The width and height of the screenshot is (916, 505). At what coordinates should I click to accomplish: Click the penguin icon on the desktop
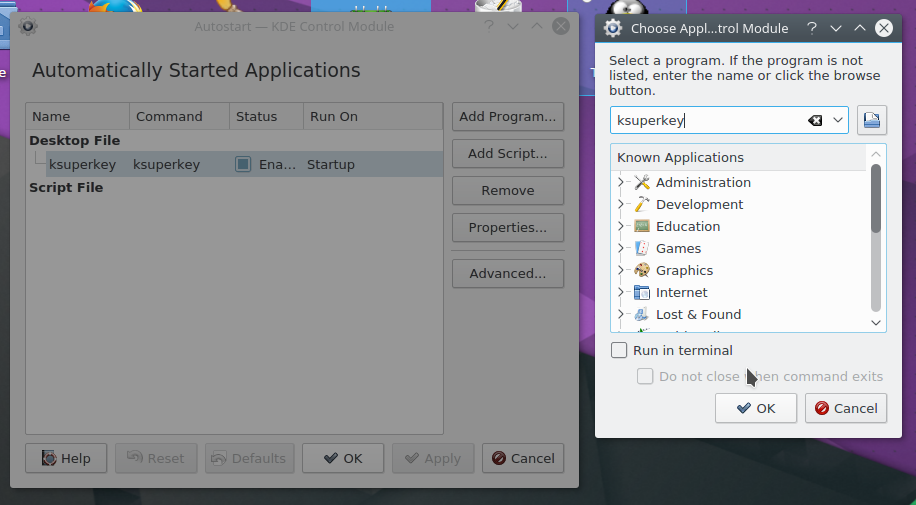(x=627, y=7)
